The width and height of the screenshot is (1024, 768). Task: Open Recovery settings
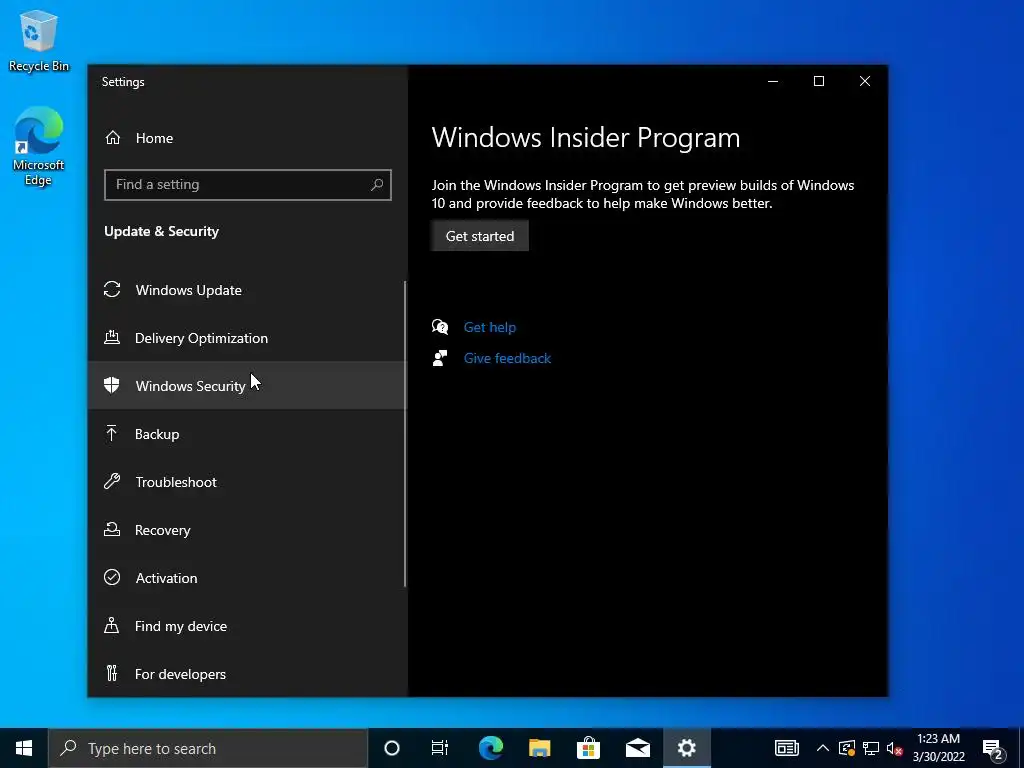click(x=247, y=530)
